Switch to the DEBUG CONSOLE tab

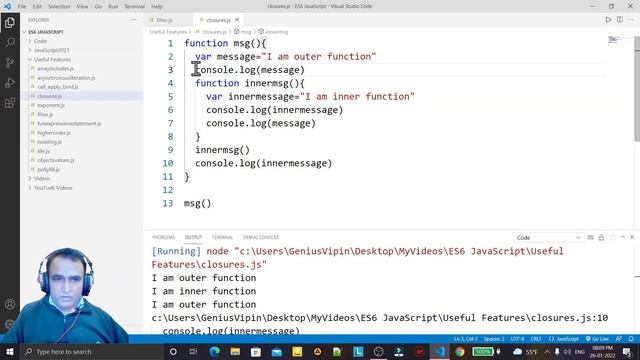[x=261, y=237]
